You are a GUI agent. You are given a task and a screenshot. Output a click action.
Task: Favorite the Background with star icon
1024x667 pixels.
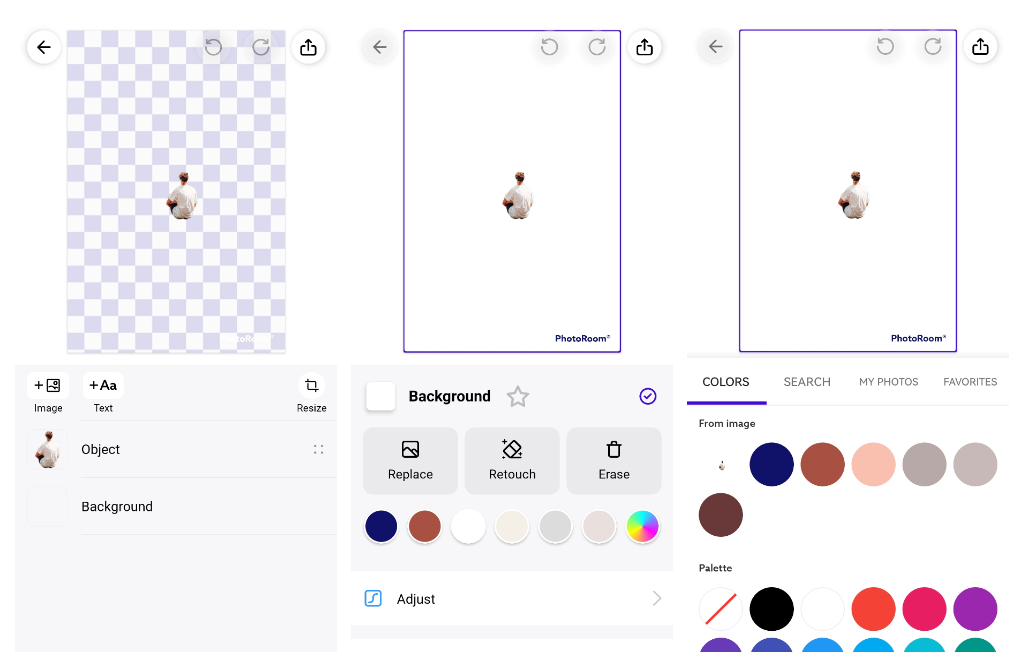[517, 397]
